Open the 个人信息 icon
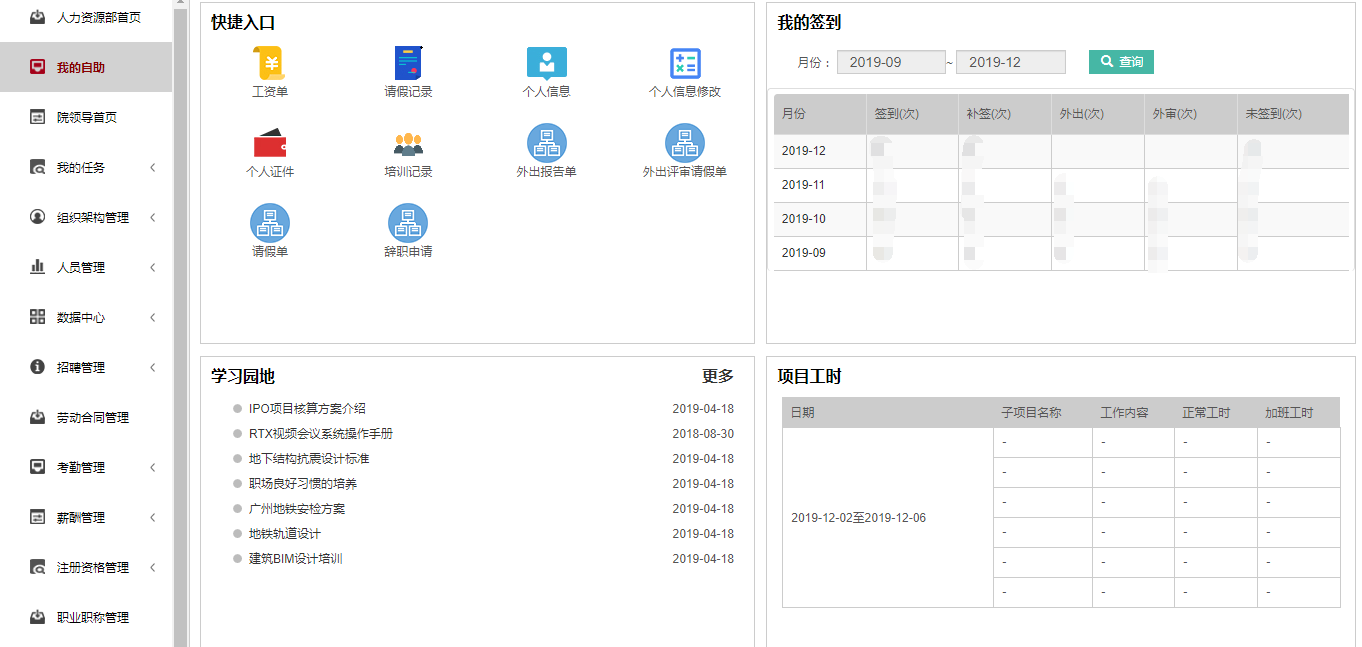Image resolution: width=1362 pixels, height=647 pixels. pos(547,63)
